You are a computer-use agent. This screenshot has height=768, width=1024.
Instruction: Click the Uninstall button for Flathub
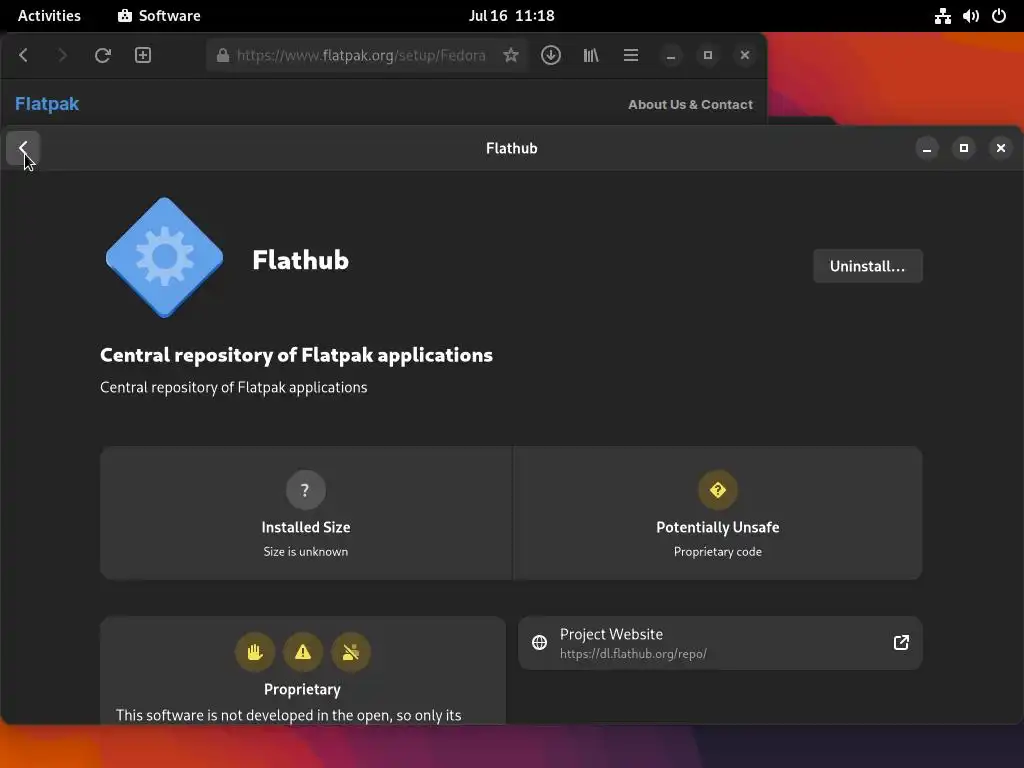click(867, 266)
